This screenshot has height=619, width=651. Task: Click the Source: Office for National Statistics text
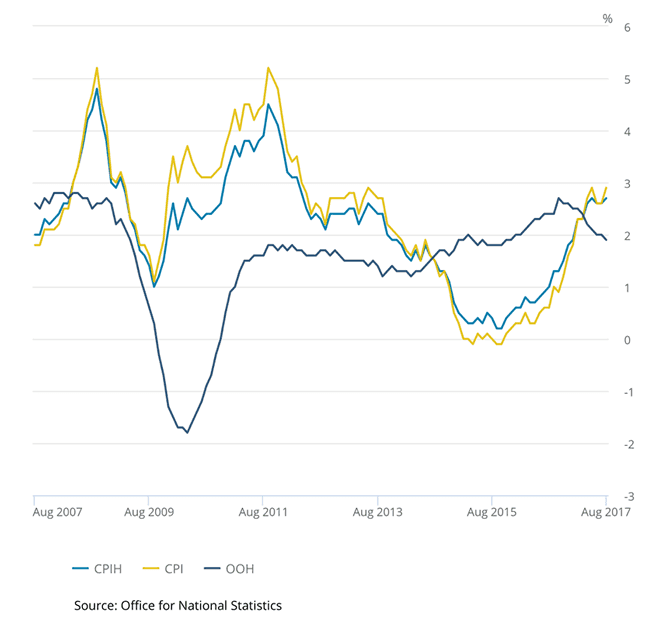[x=178, y=605]
